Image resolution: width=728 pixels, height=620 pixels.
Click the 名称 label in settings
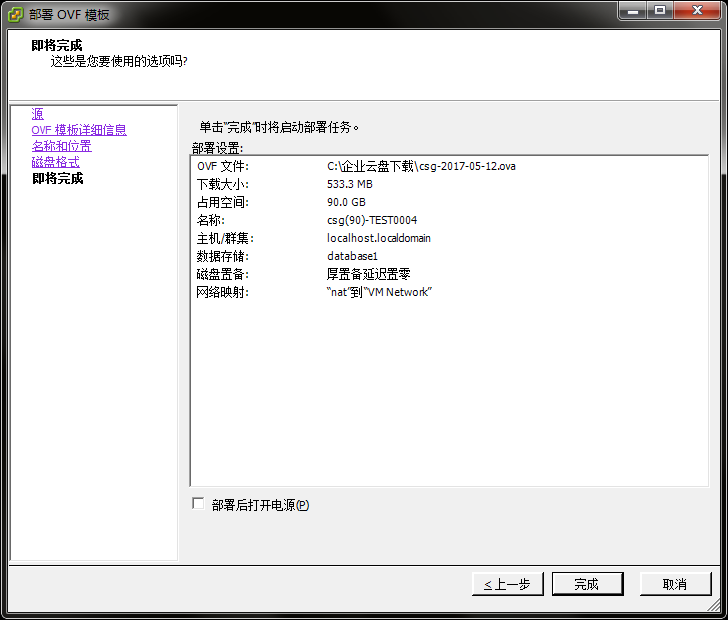point(211,220)
